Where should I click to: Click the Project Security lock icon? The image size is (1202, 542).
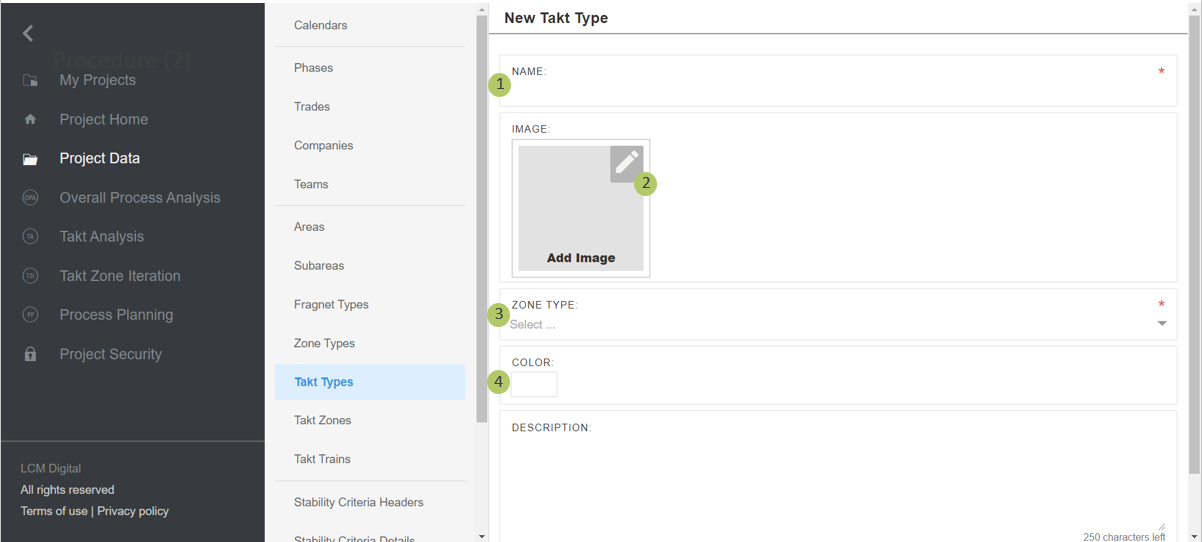(x=30, y=354)
